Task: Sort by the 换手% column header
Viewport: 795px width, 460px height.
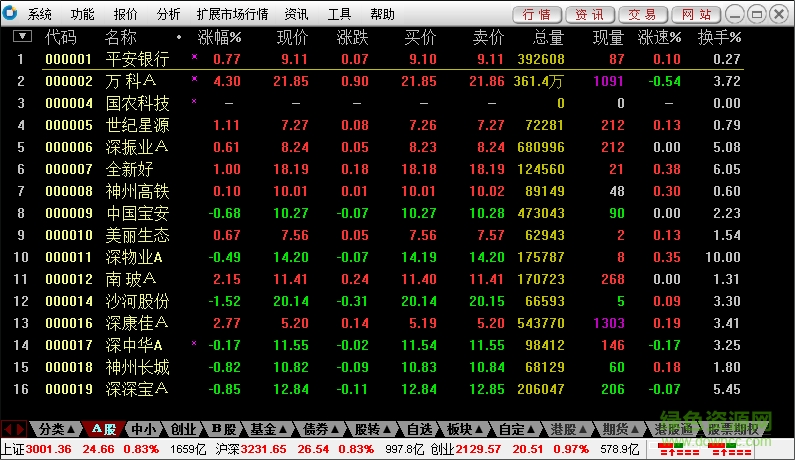Action: tap(719, 37)
